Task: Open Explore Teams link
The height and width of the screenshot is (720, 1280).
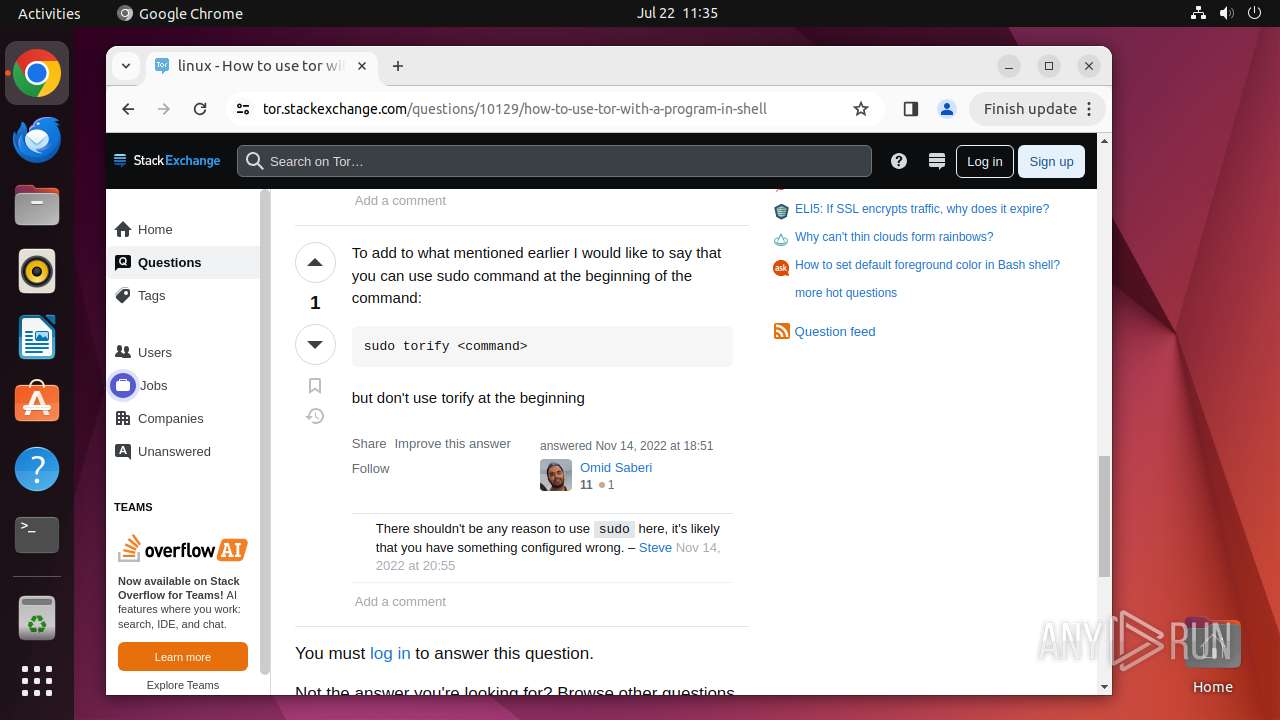Action: pyautogui.click(x=183, y=685)
